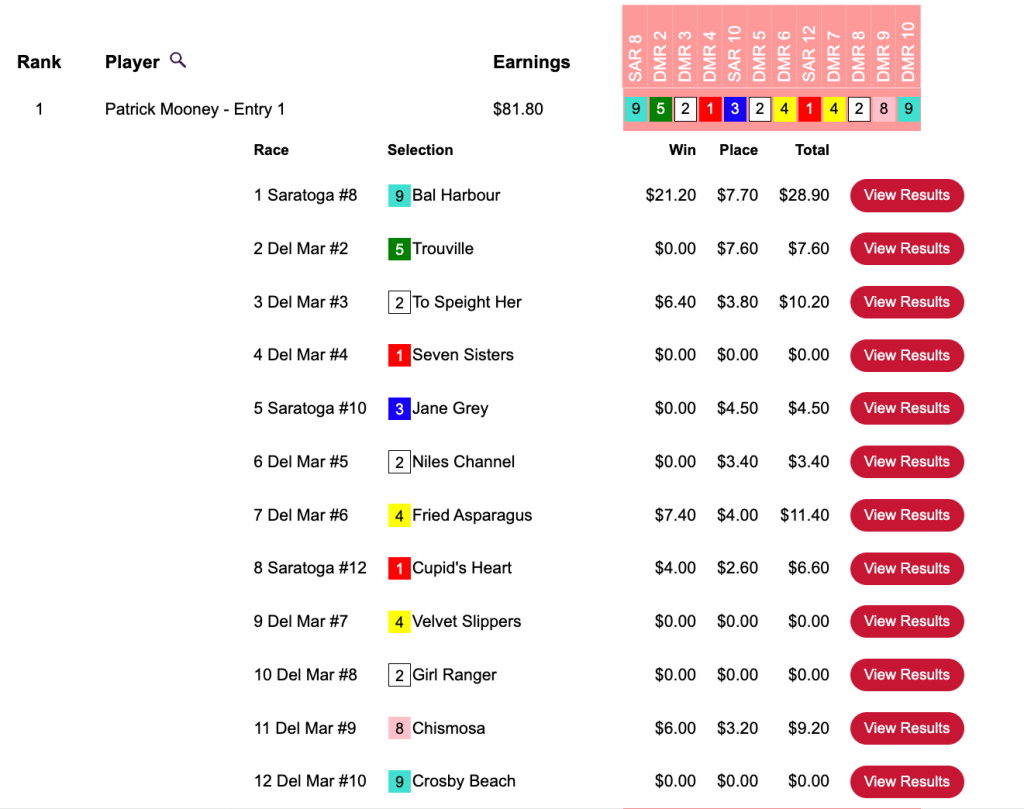Open View Results for Del Mar #10

point(906,781)
